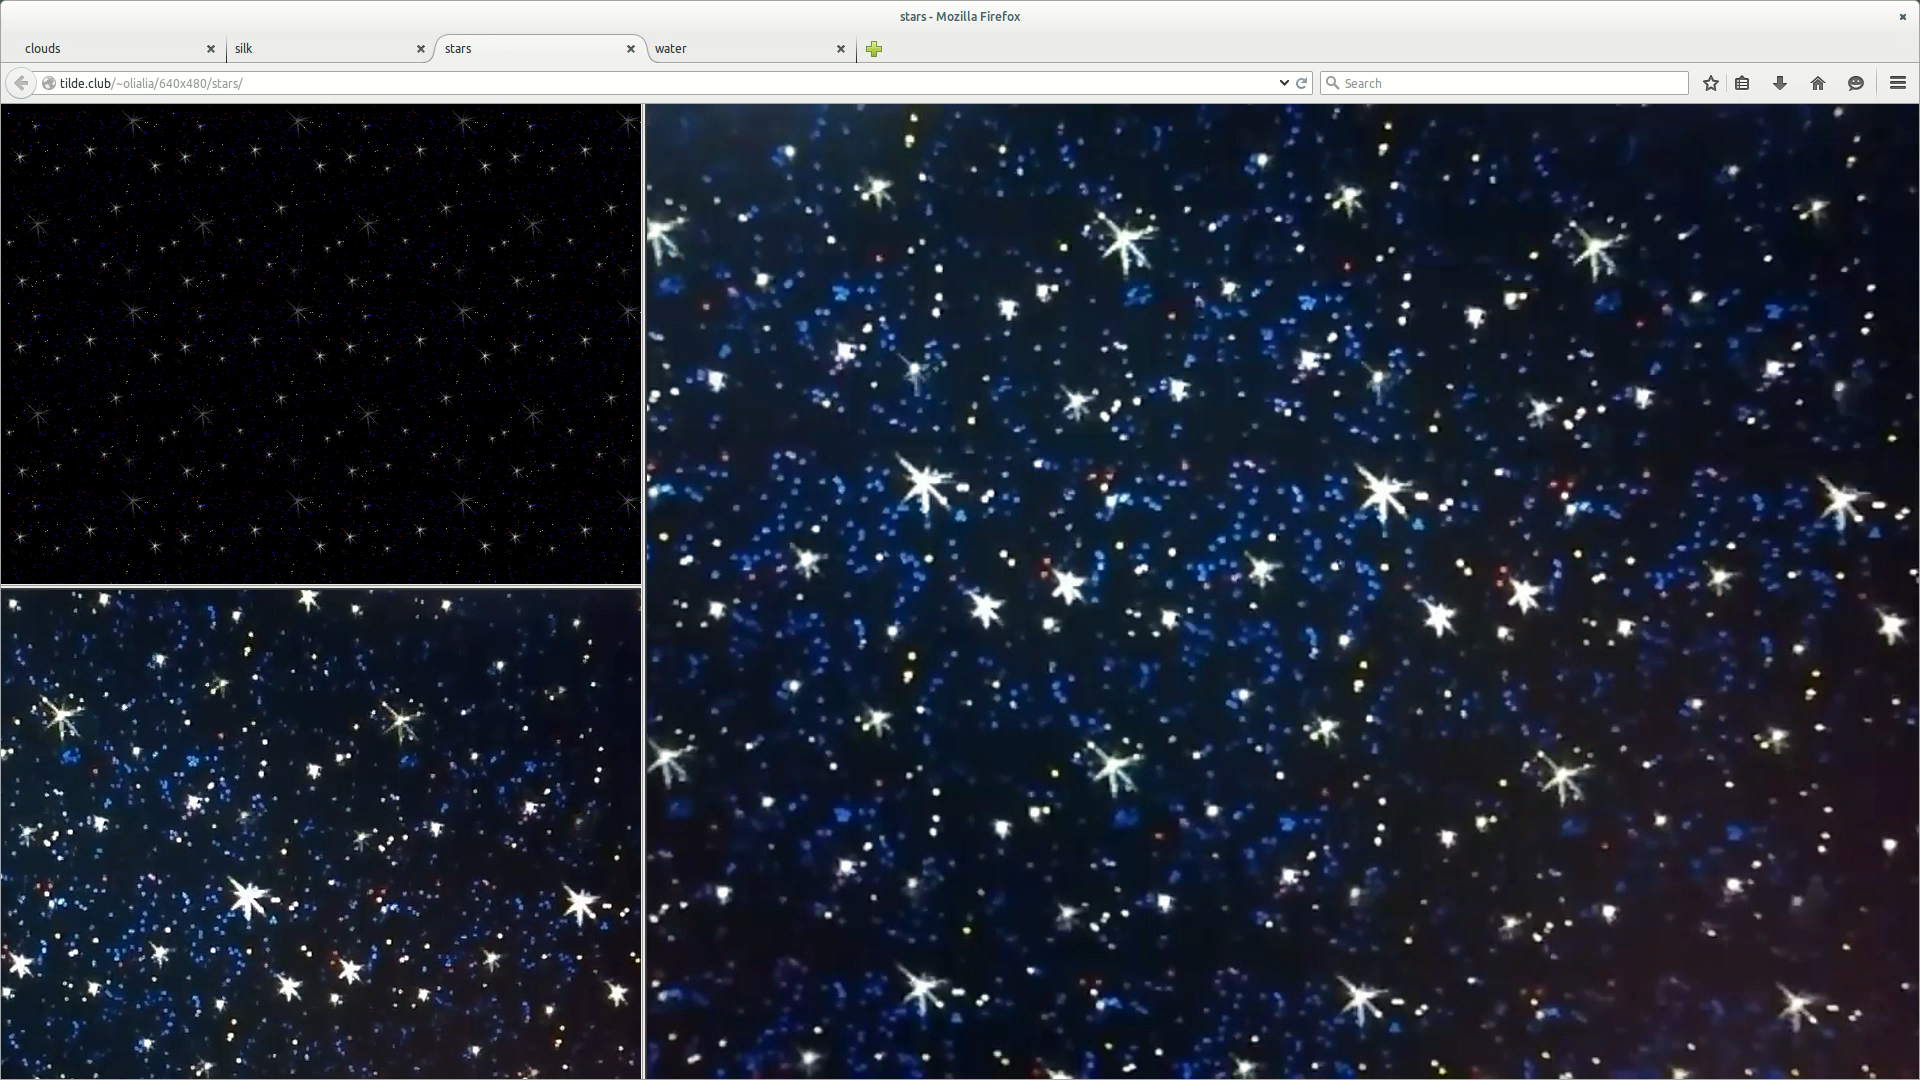Switch to the silk tab
The width and height of the screenshot is (1920, 1080).
327,48
